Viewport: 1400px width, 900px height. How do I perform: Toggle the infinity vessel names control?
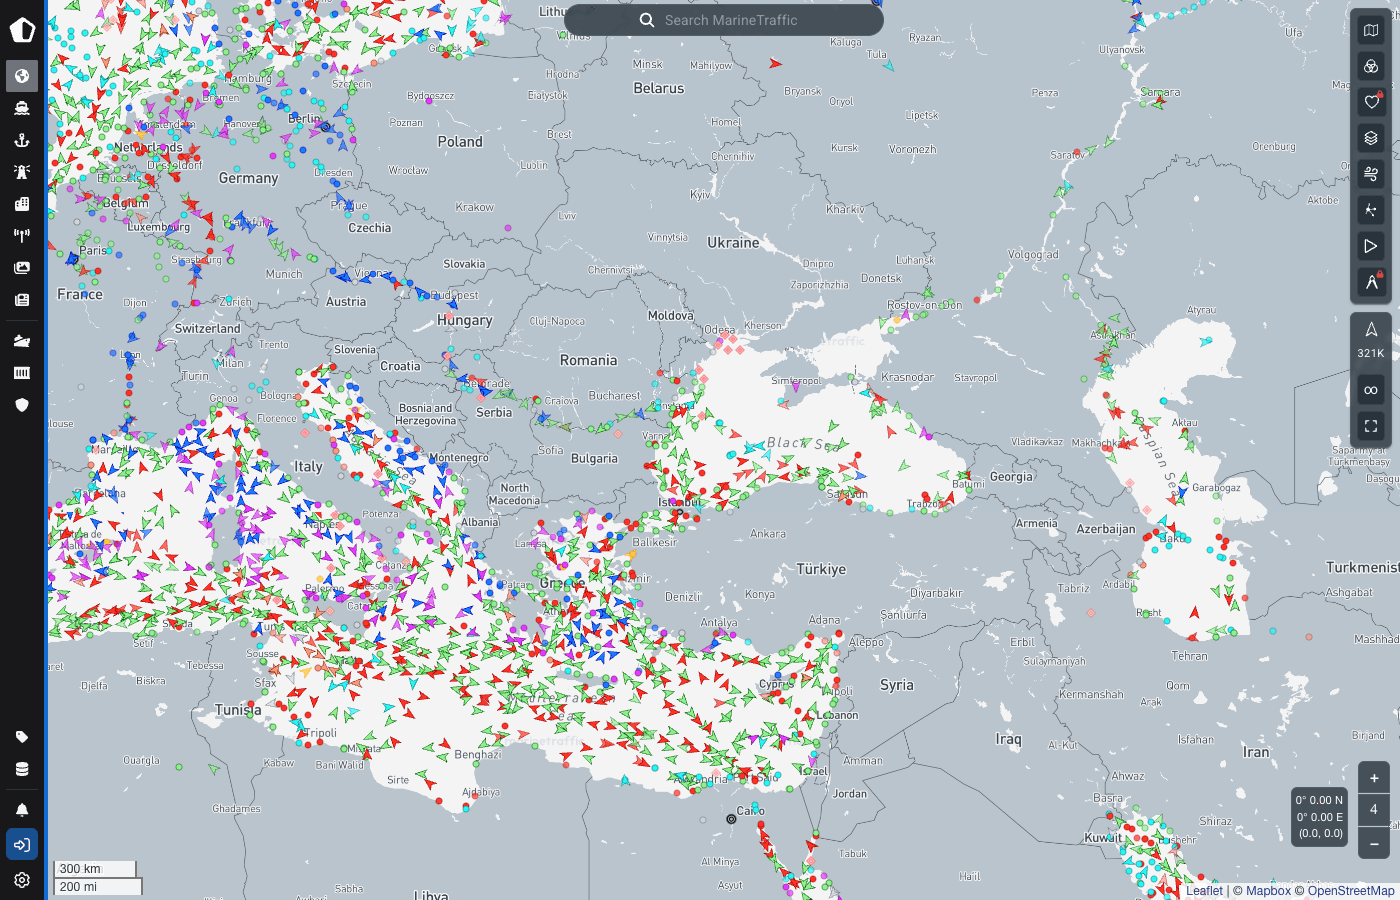point(1371,390)
